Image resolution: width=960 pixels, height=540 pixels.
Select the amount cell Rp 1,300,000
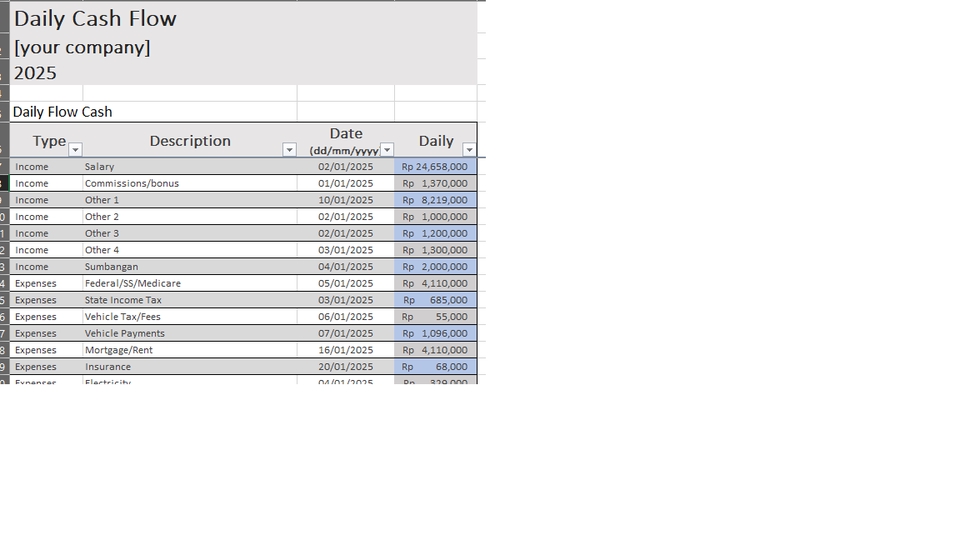(435, 250)
